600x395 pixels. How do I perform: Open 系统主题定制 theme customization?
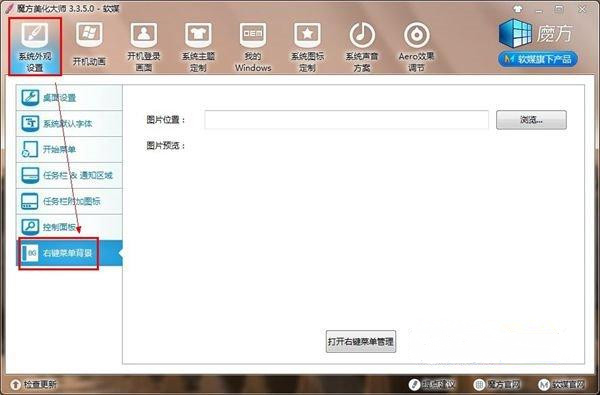click(198, 46)
